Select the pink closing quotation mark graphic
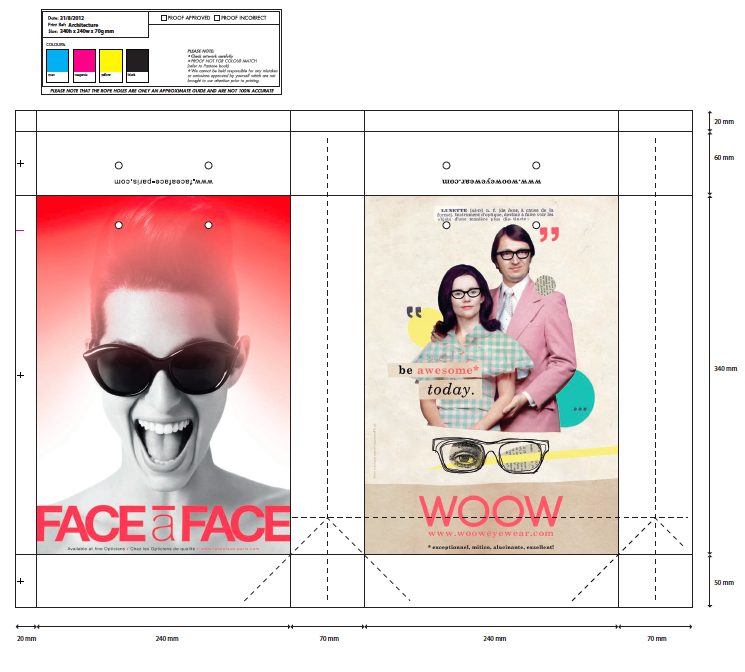The height and width of the screenshot is (672, 745). point(550,235)
